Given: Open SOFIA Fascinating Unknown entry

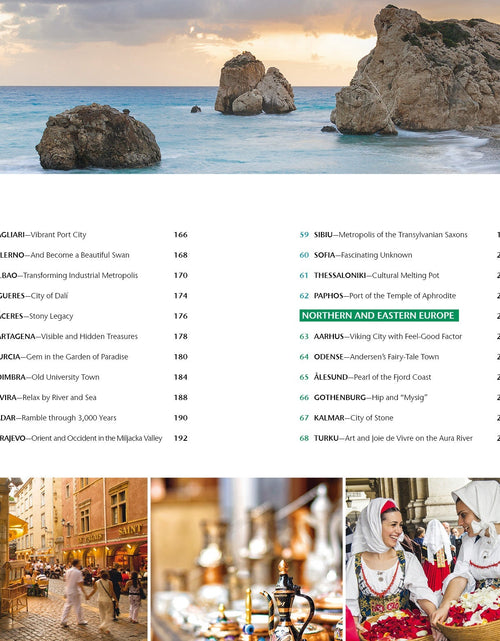Looking at the screenshot, I should tap(363, 255).
